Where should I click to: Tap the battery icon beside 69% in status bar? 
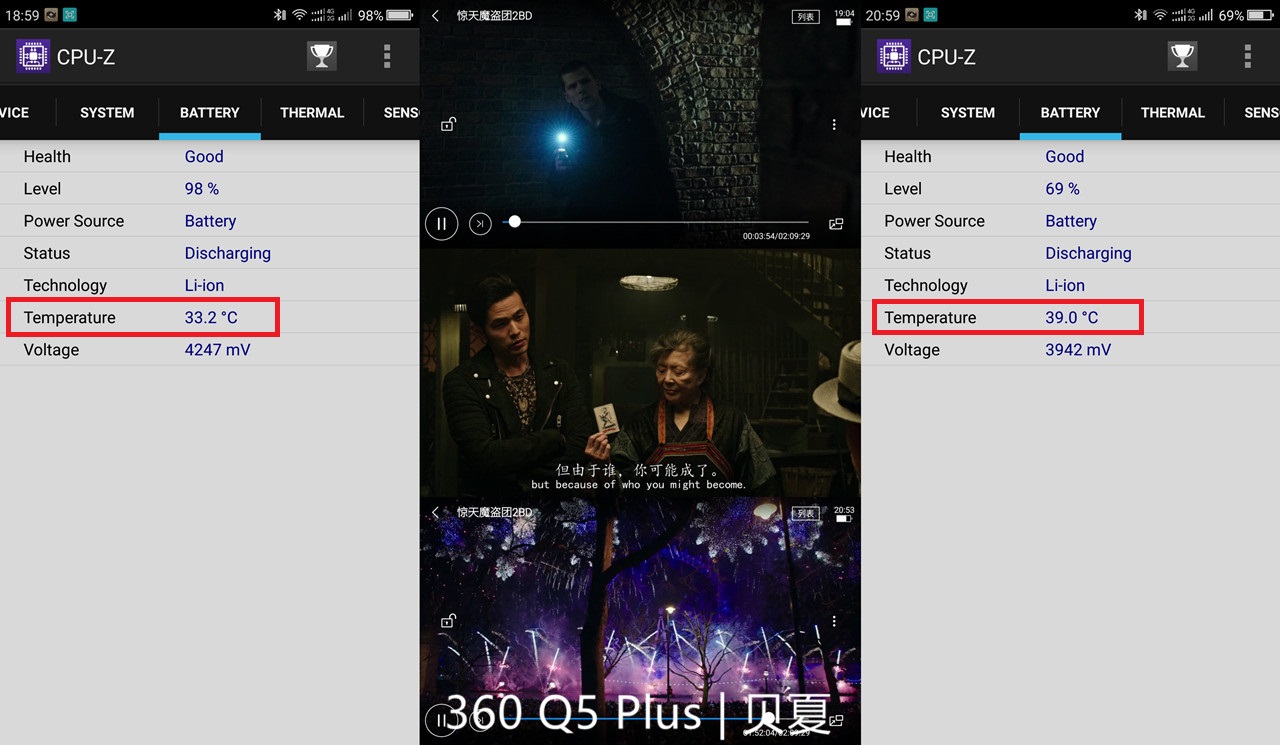coord(1261,15)
